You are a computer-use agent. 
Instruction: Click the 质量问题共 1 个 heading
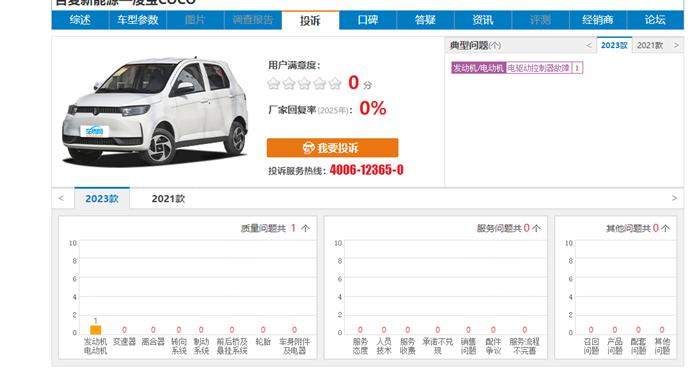click(x=275, y=228)
